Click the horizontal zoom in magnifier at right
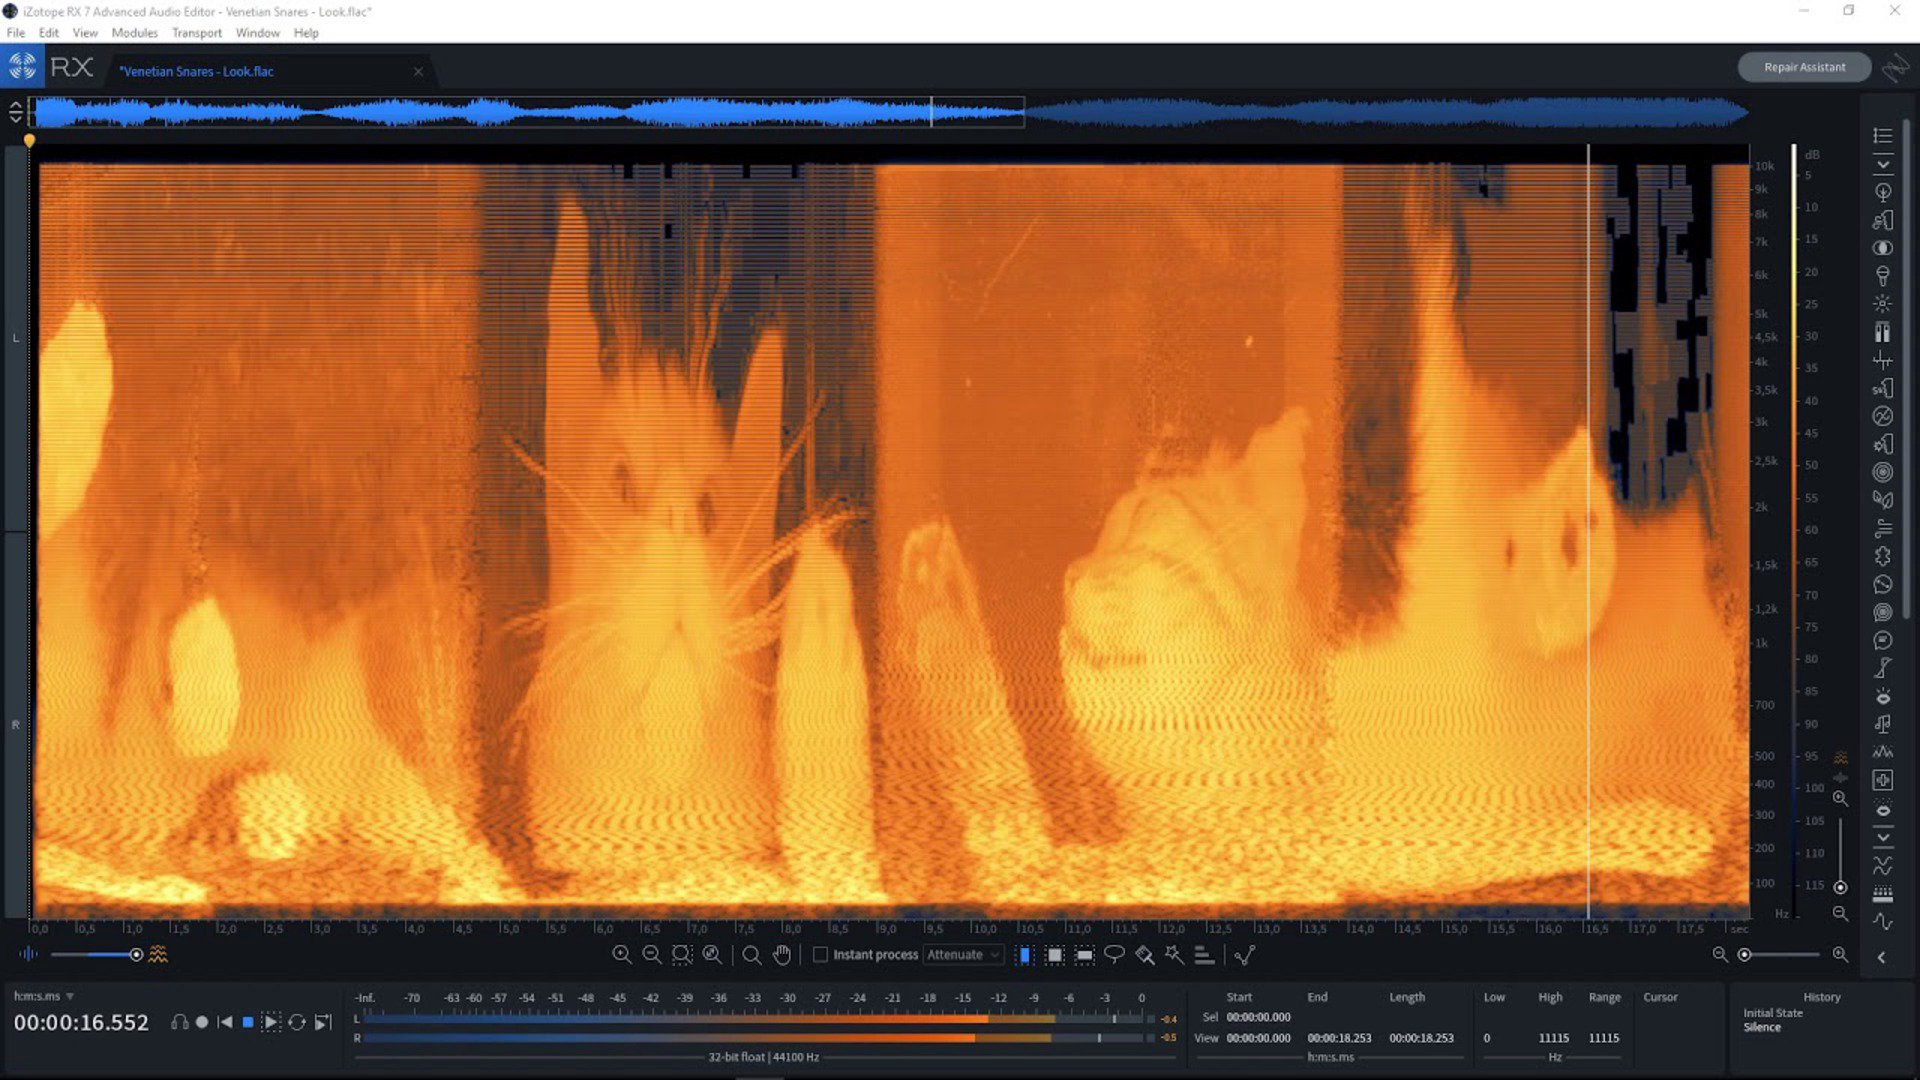The width and height of the screenshot is (1920, 1080). pos(1840,955)
